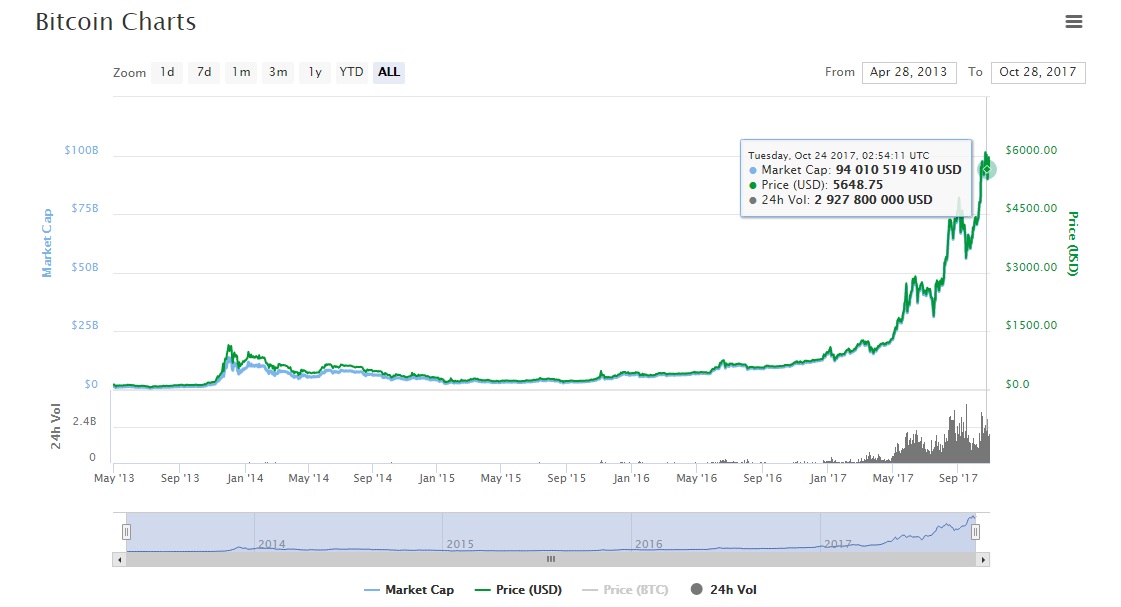Click the highlighted data point marker on chart

(986, 170)
